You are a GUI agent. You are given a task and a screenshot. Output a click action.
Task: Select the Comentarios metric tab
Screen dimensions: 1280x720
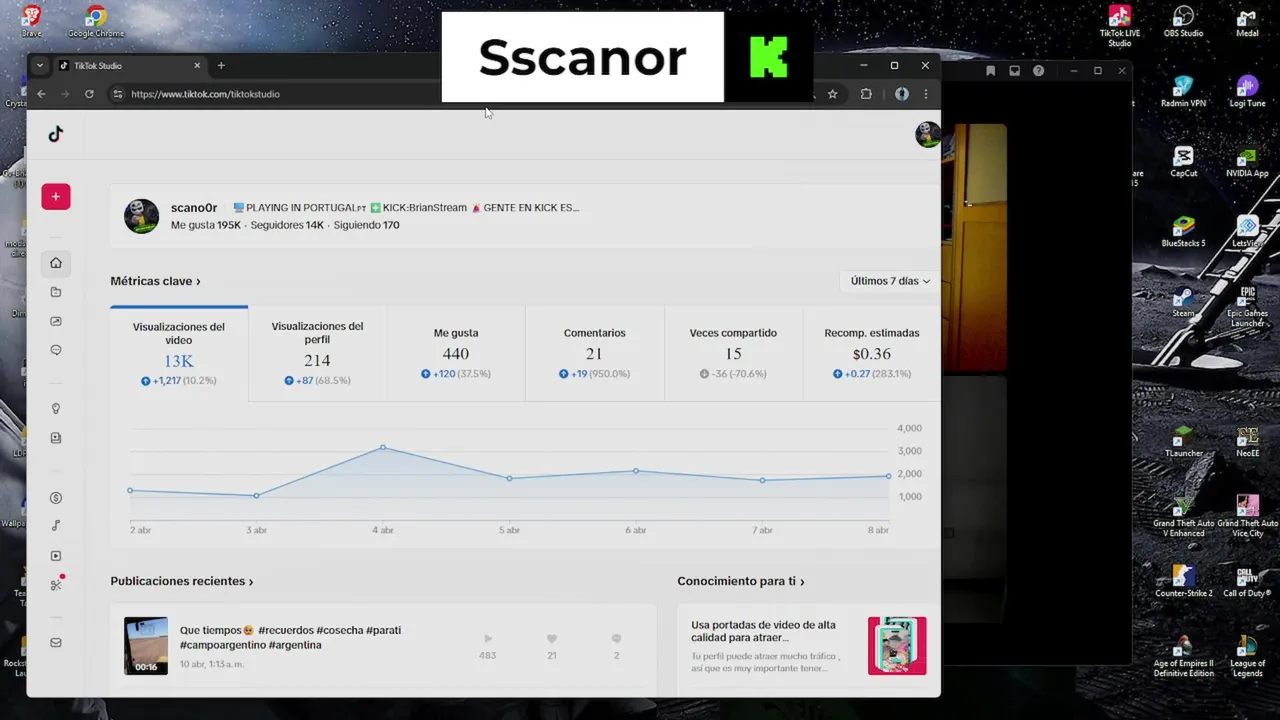(594, 353)
